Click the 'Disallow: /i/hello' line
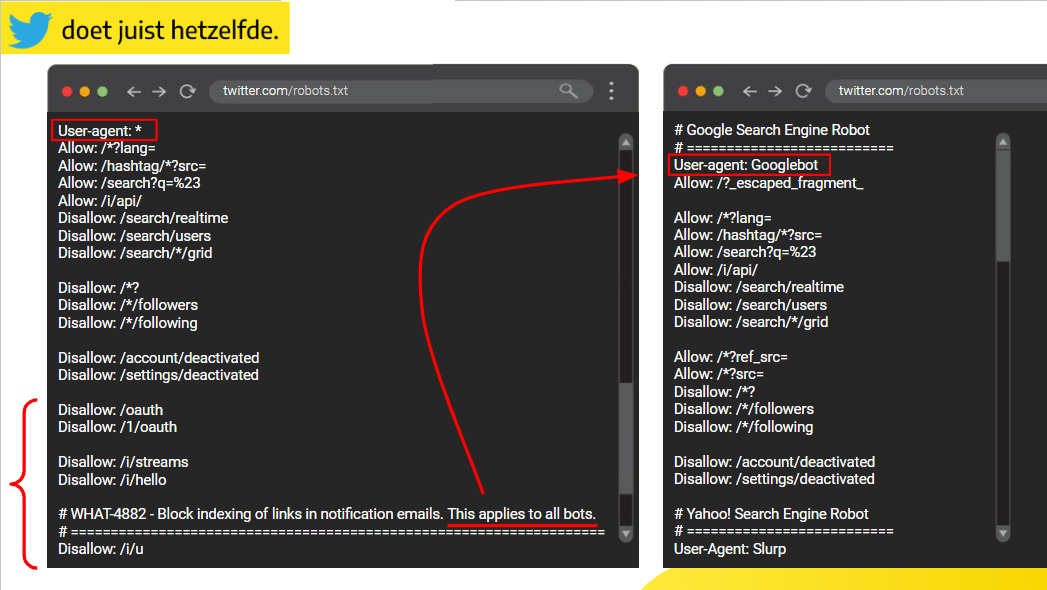The height and width of the screenshot is (590, 1047). 112,480
